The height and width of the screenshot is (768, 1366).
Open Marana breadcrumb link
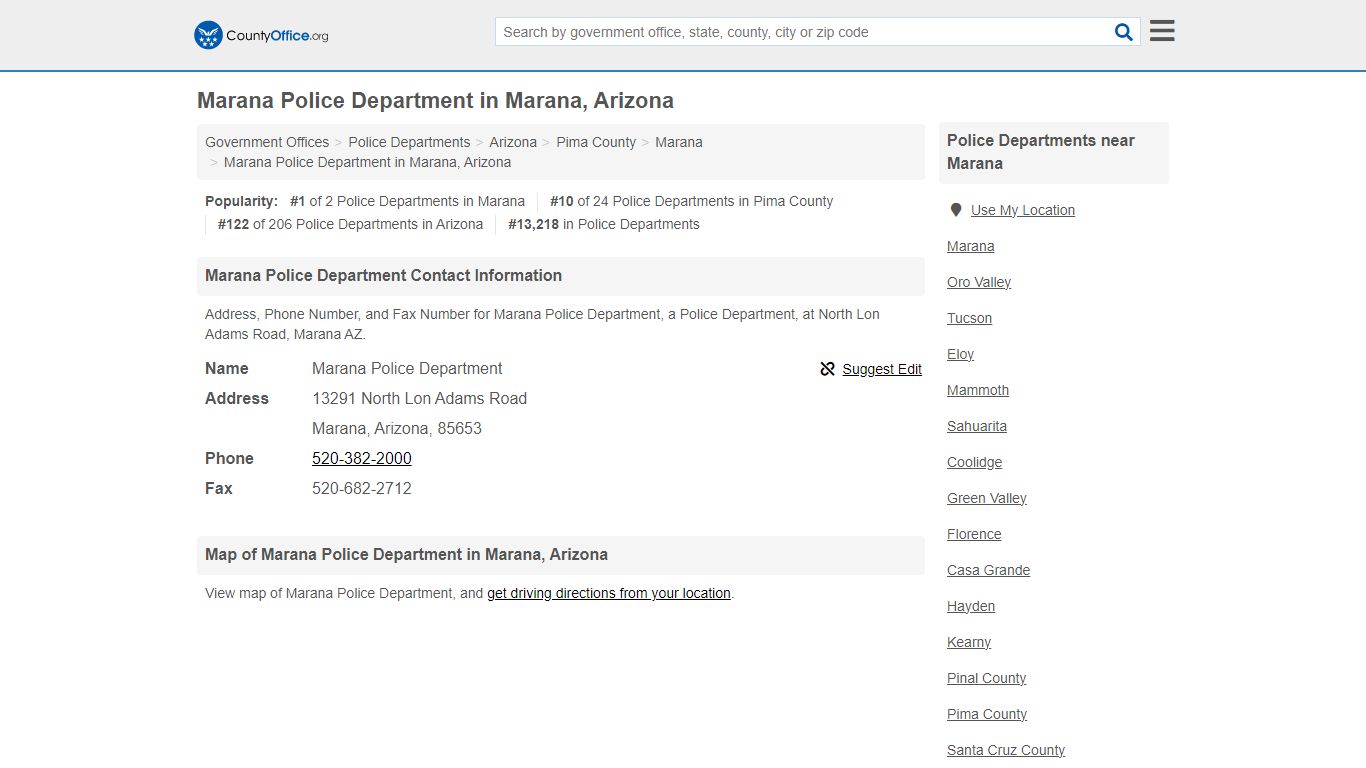(x=679, y=142)
